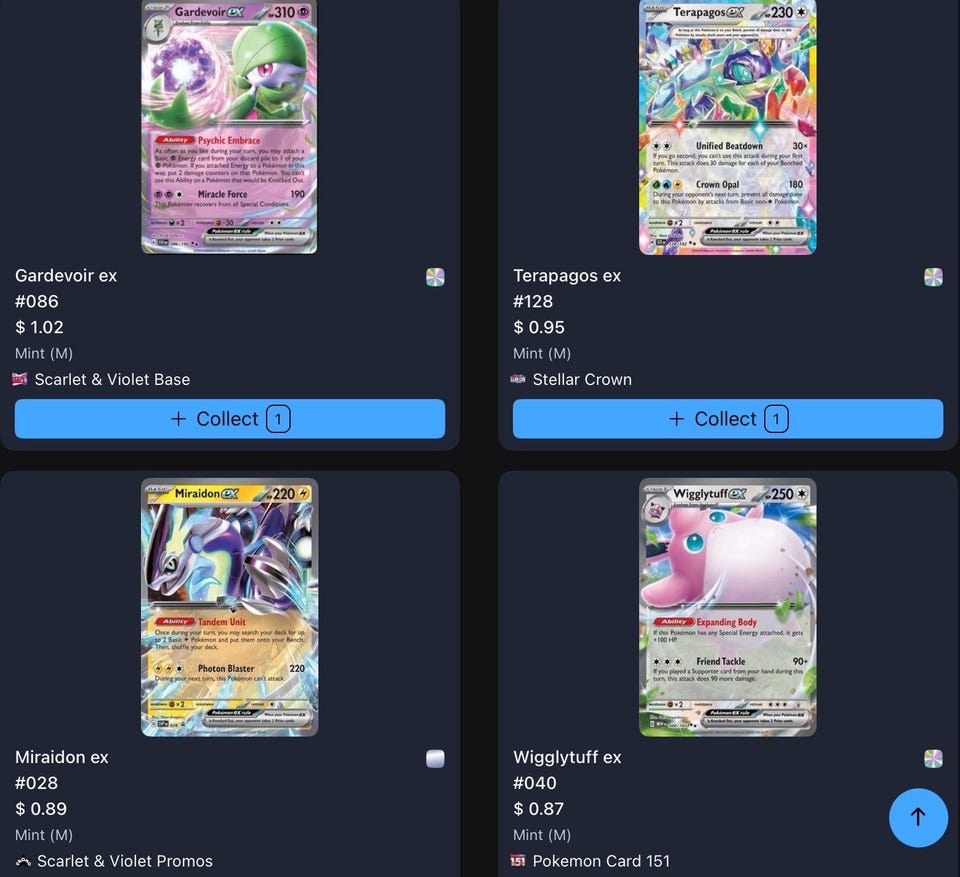Open the Miraidon ex card image
Viewport: 960px width, 877px height.
tap(230, 607)
